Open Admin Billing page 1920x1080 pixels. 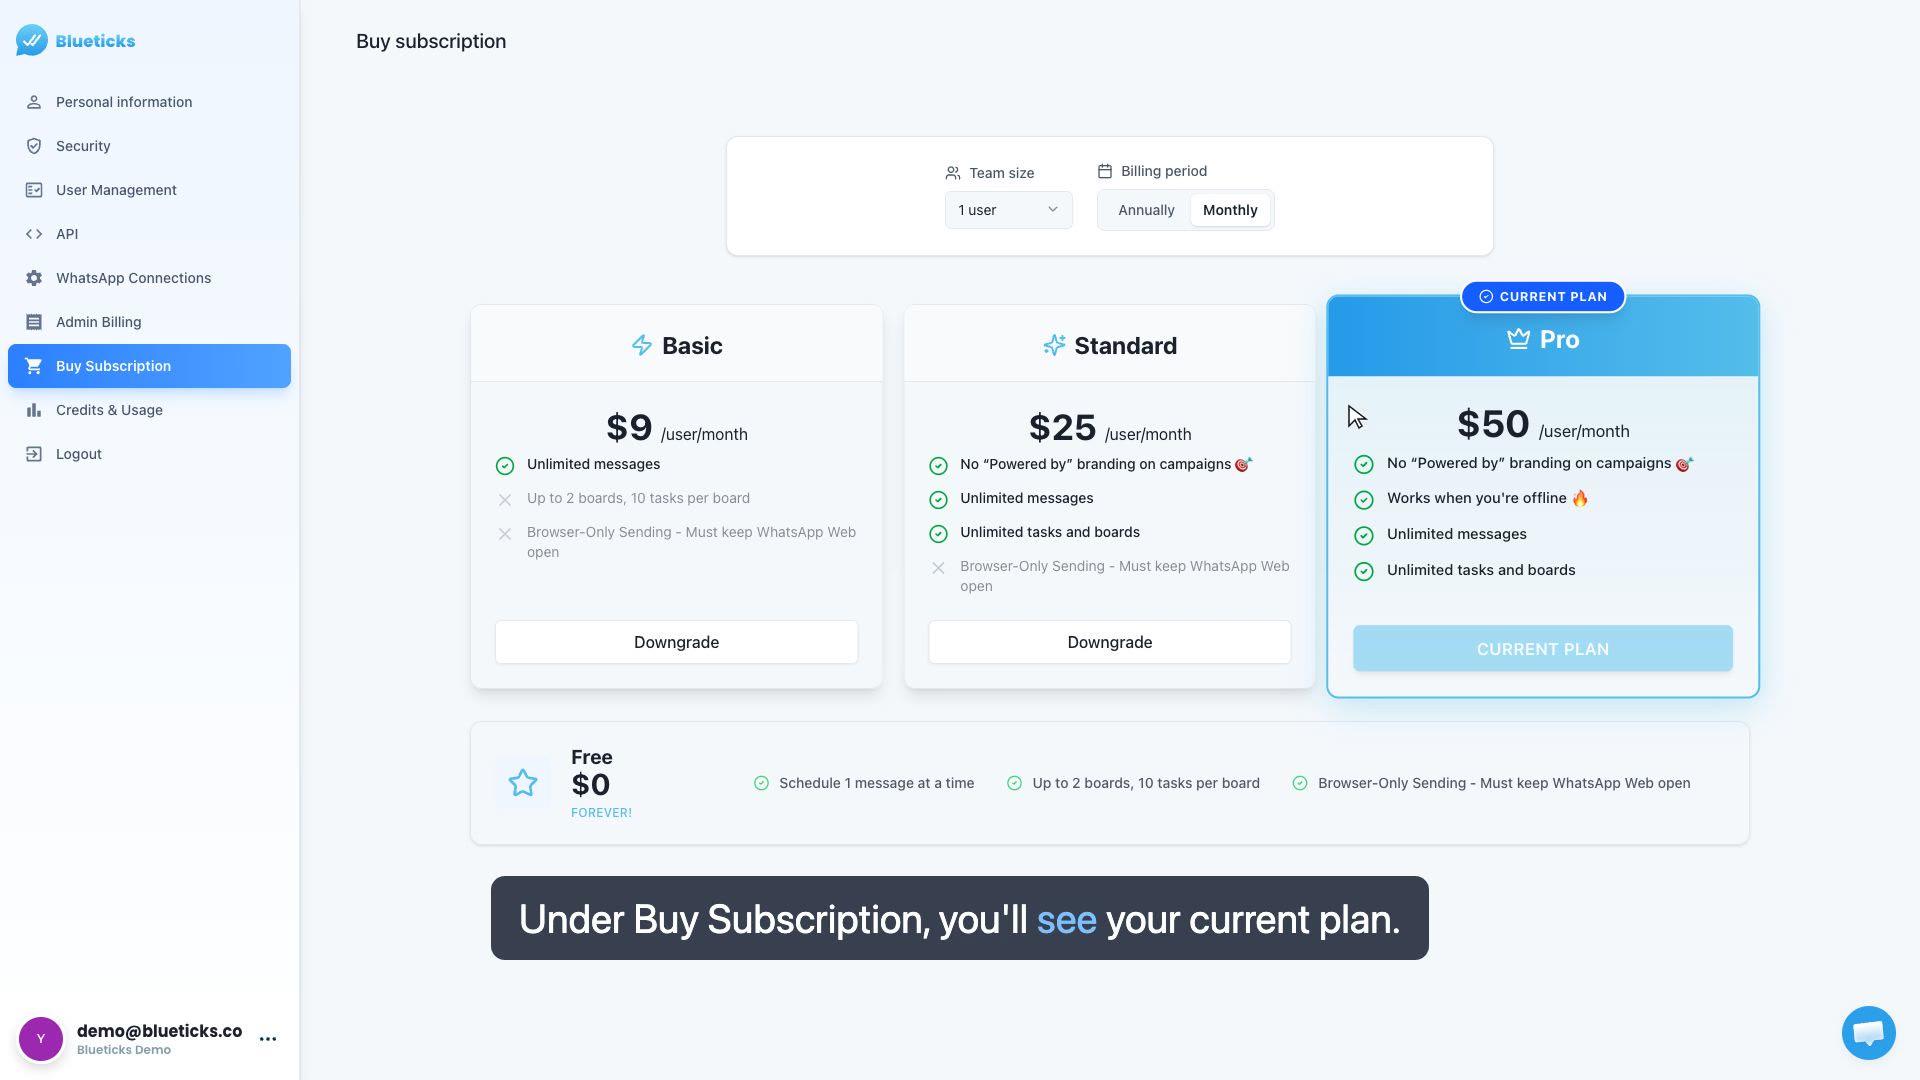(149, 322)
